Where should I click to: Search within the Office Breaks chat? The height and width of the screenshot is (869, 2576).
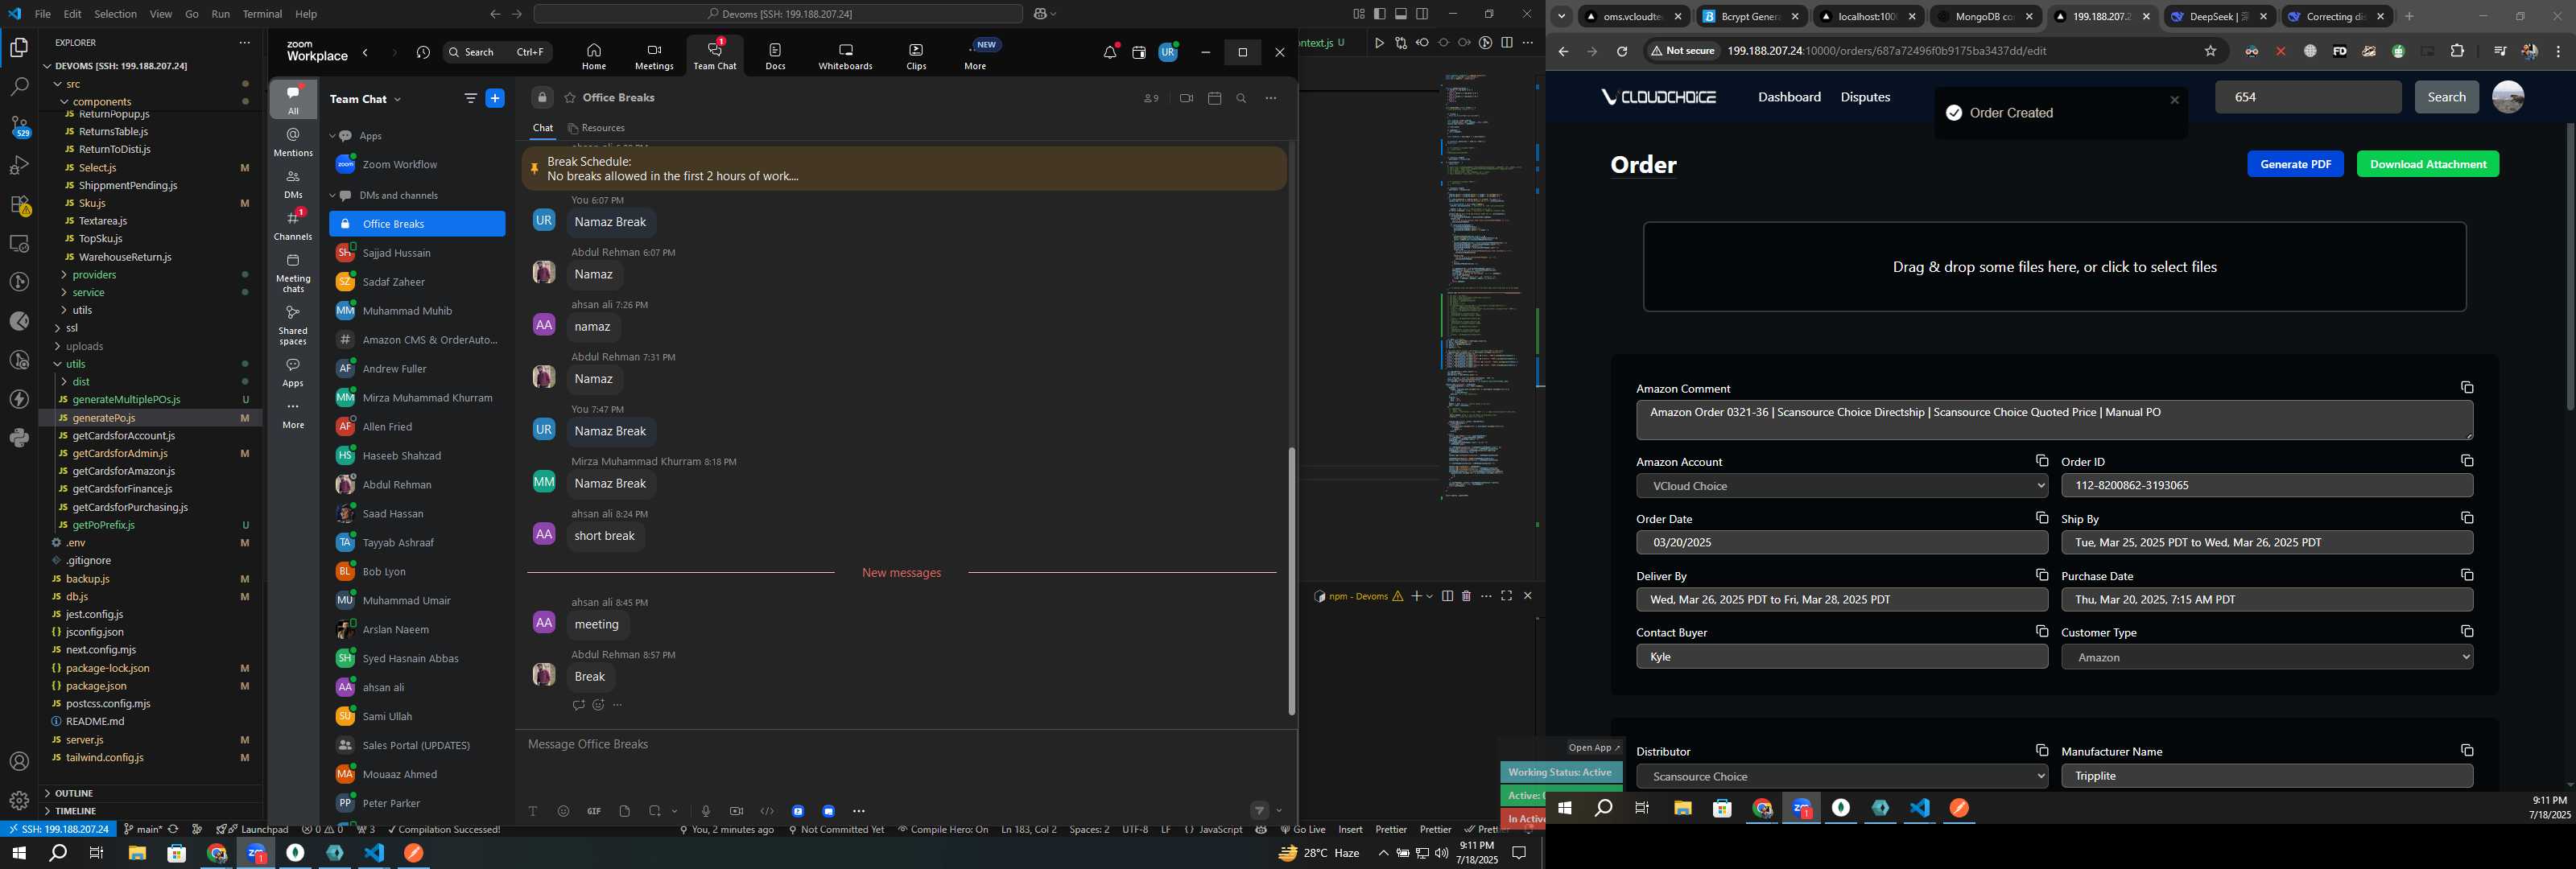pos(1242,98)
